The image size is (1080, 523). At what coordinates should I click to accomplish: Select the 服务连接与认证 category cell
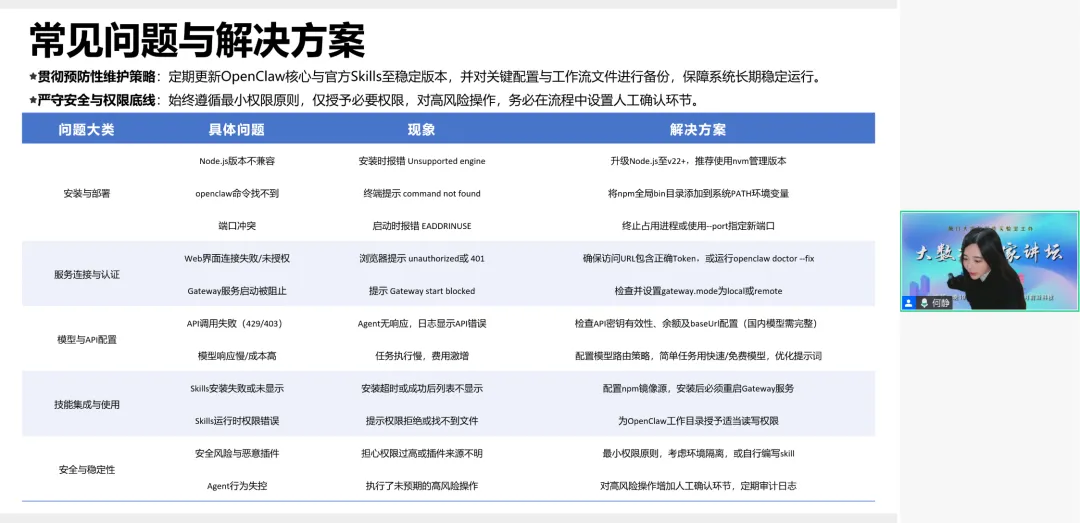[x=87, y=274]
